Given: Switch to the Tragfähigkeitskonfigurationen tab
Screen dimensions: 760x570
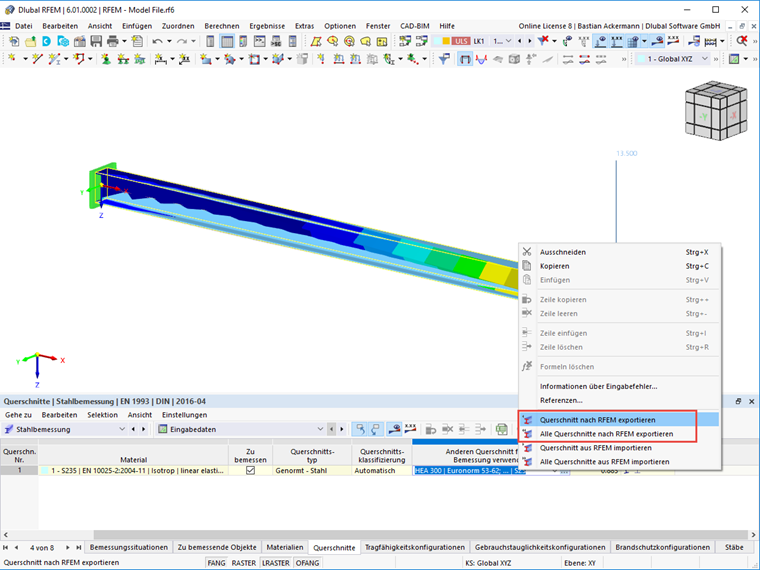Looking at the screenshot, I should pos(414,547).
